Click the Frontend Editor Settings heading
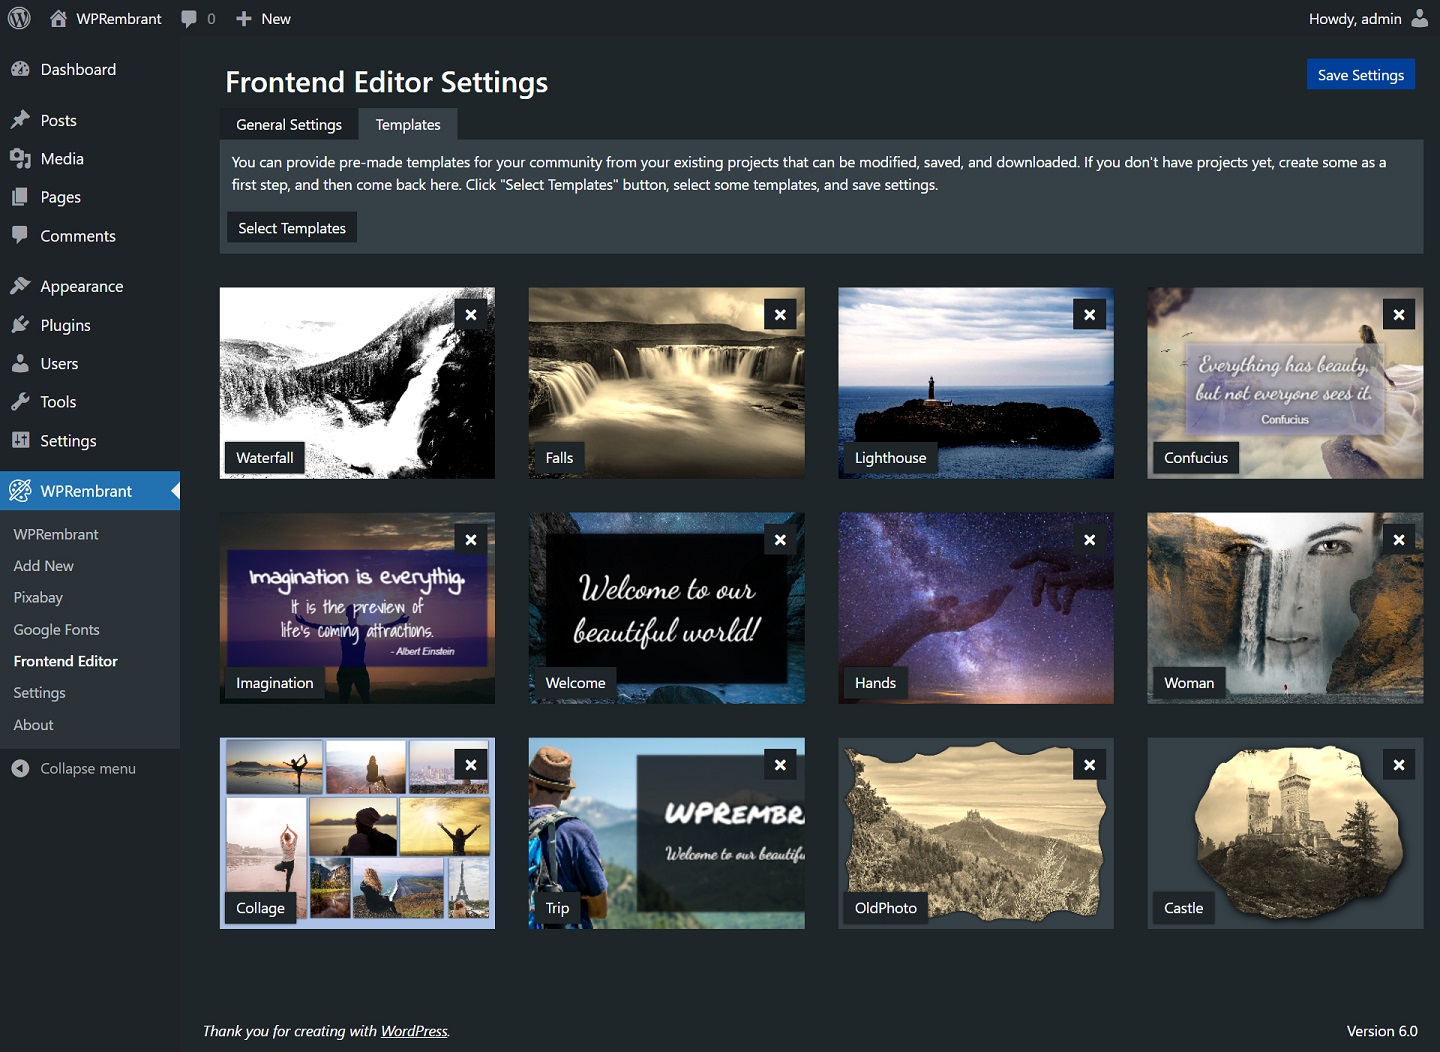 (386, 82)
